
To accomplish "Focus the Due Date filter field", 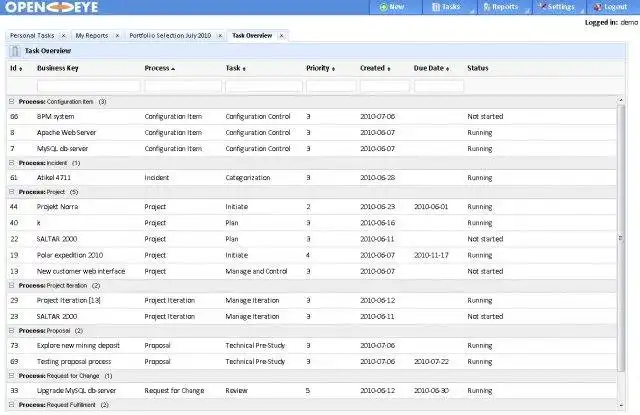I will (x=439, y=86).
